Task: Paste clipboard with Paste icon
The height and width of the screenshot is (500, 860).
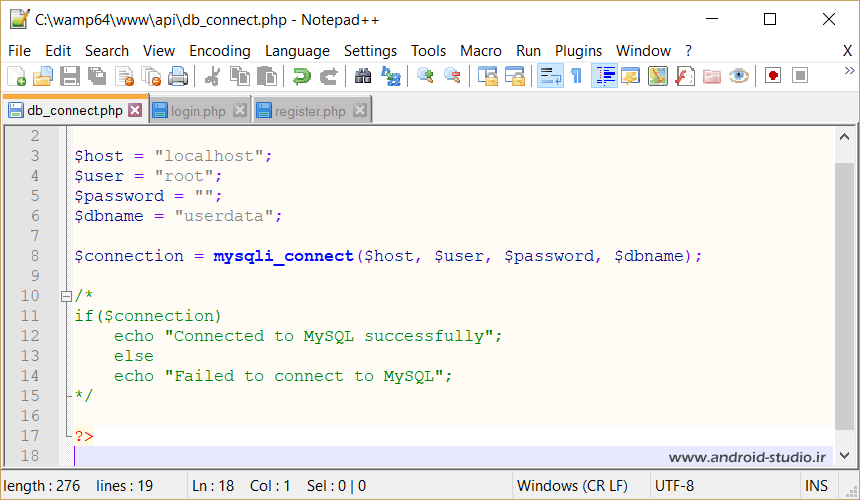Action: 267,76
